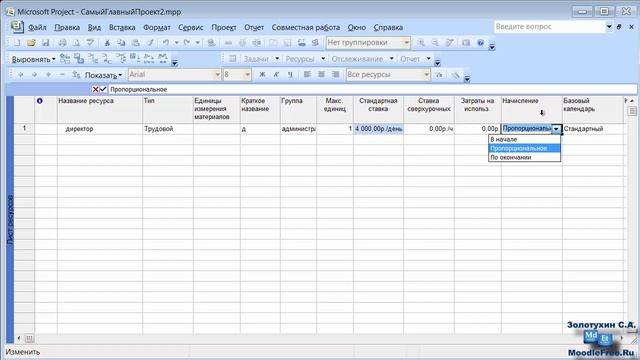Image resolution: width=640 pixels, height=360 pixels.
Task: Align text left in toolbar
Action: 307,75
